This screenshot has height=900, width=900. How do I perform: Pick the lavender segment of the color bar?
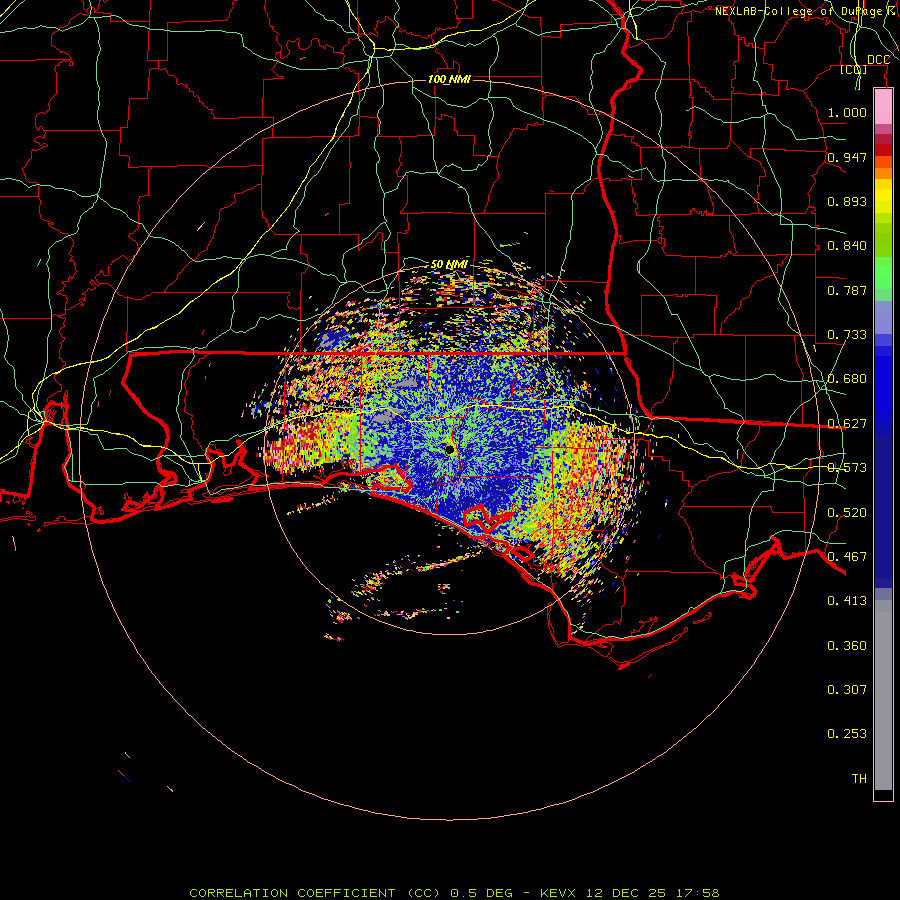(883, 317)
